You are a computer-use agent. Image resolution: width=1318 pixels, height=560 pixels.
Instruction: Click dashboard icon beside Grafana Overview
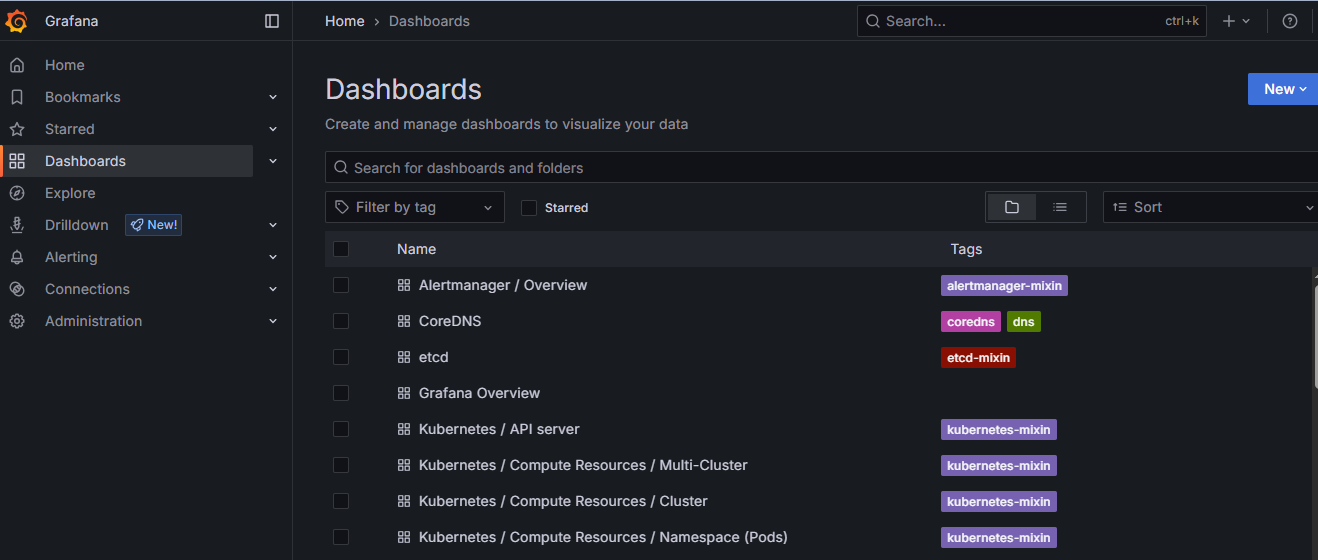[x=404, y=393]
